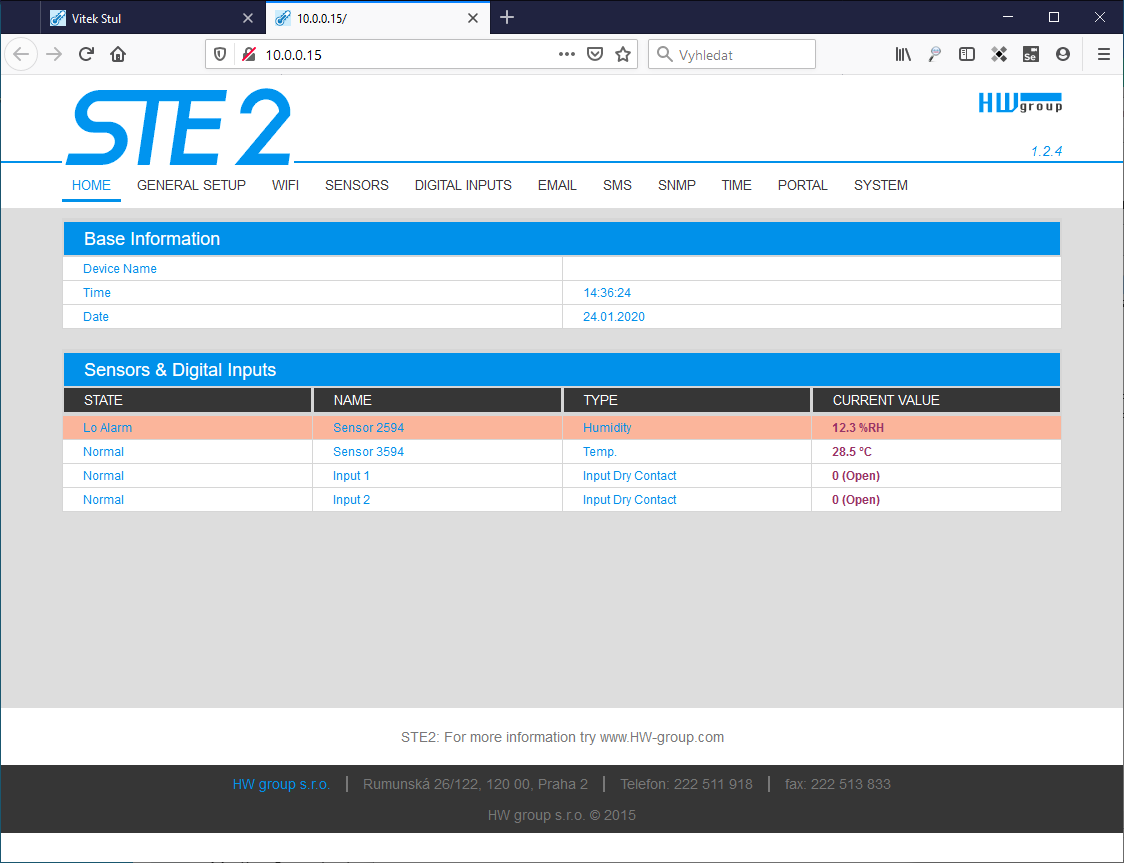Show connection info via insecure lock icon
This screenshot has height=863, width=1124.
(249, 54)
